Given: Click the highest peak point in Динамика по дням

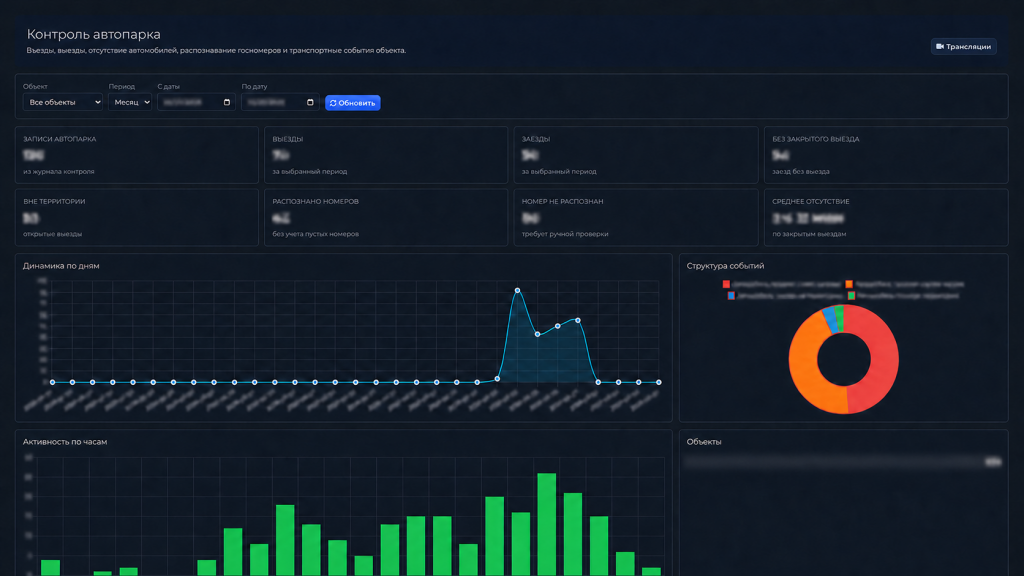Looking at the screenshot, I should click(x=517, y=290).
